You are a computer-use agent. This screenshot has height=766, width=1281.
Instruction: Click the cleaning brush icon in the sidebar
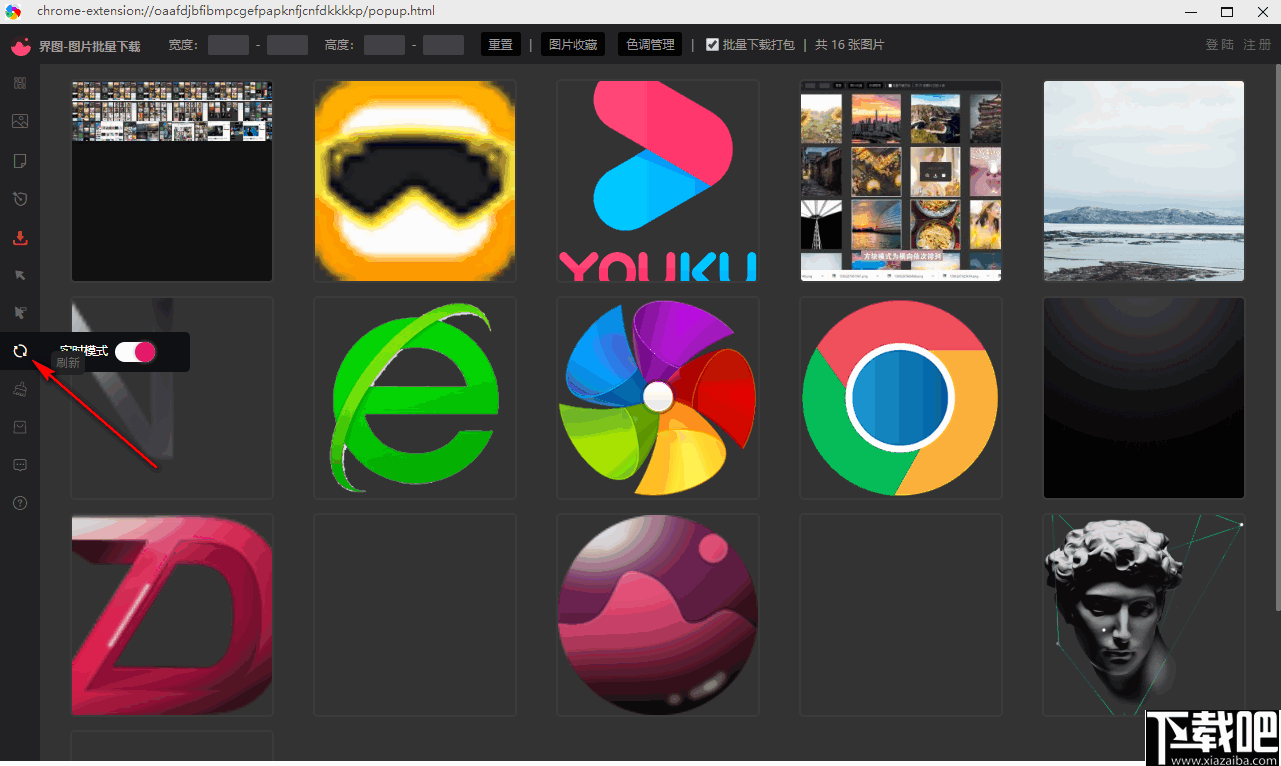coord(20,389)
